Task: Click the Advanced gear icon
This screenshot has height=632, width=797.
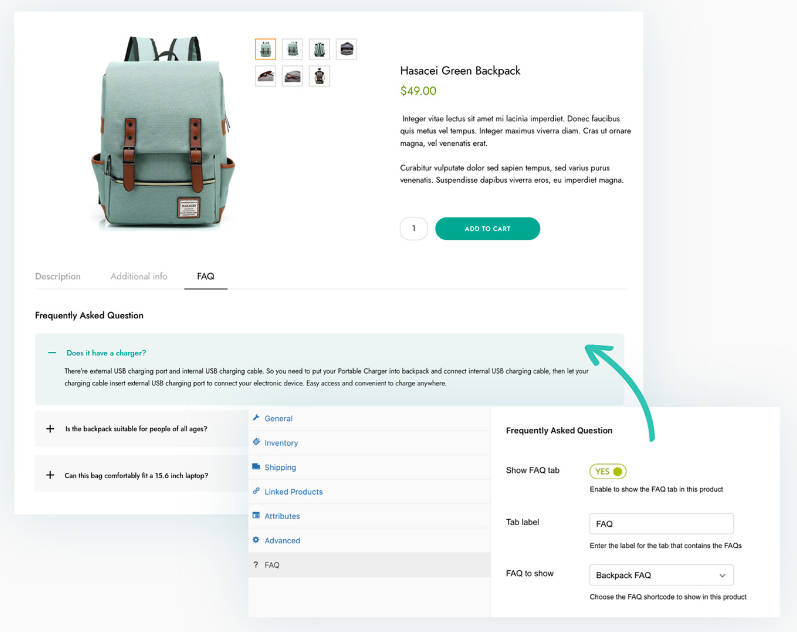Action: (x=256, y=540)
